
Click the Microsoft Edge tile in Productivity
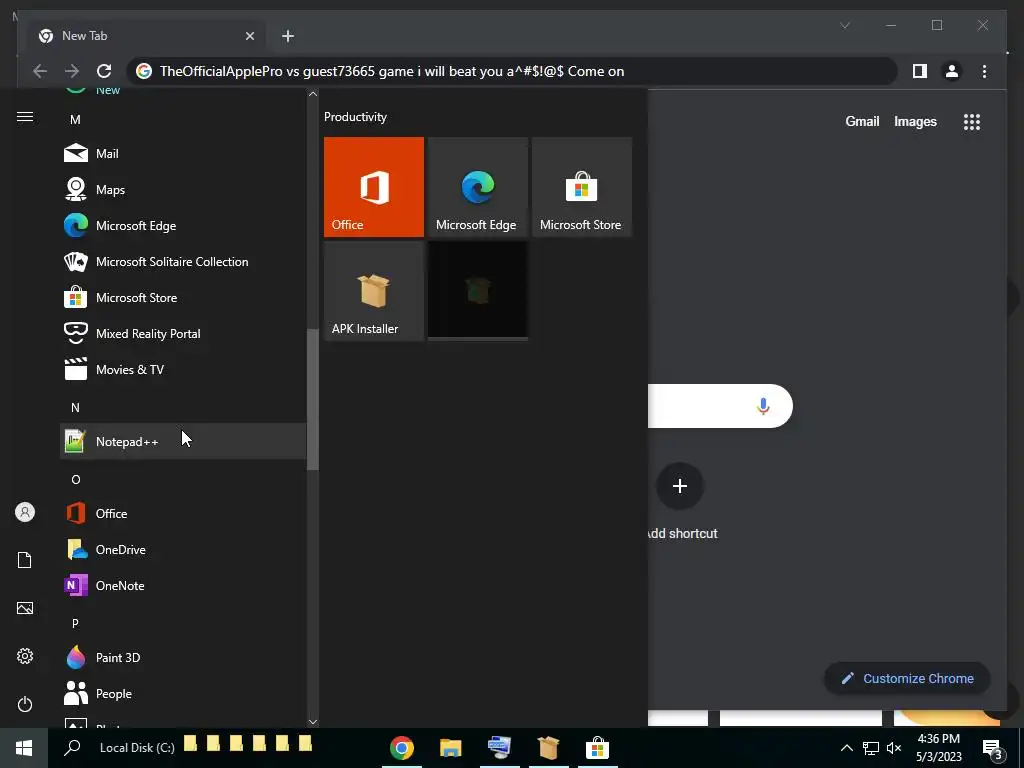[477, 187]
